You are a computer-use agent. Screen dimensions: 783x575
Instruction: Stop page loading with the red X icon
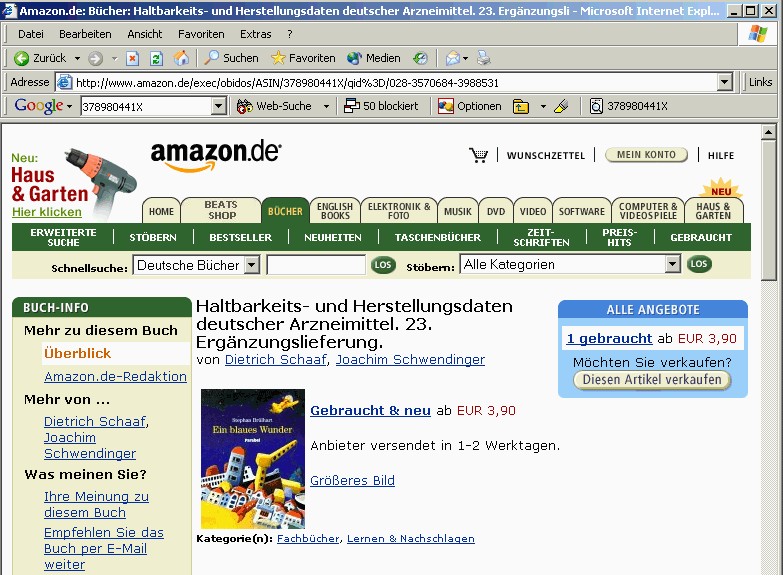click(x=132, y=58)
